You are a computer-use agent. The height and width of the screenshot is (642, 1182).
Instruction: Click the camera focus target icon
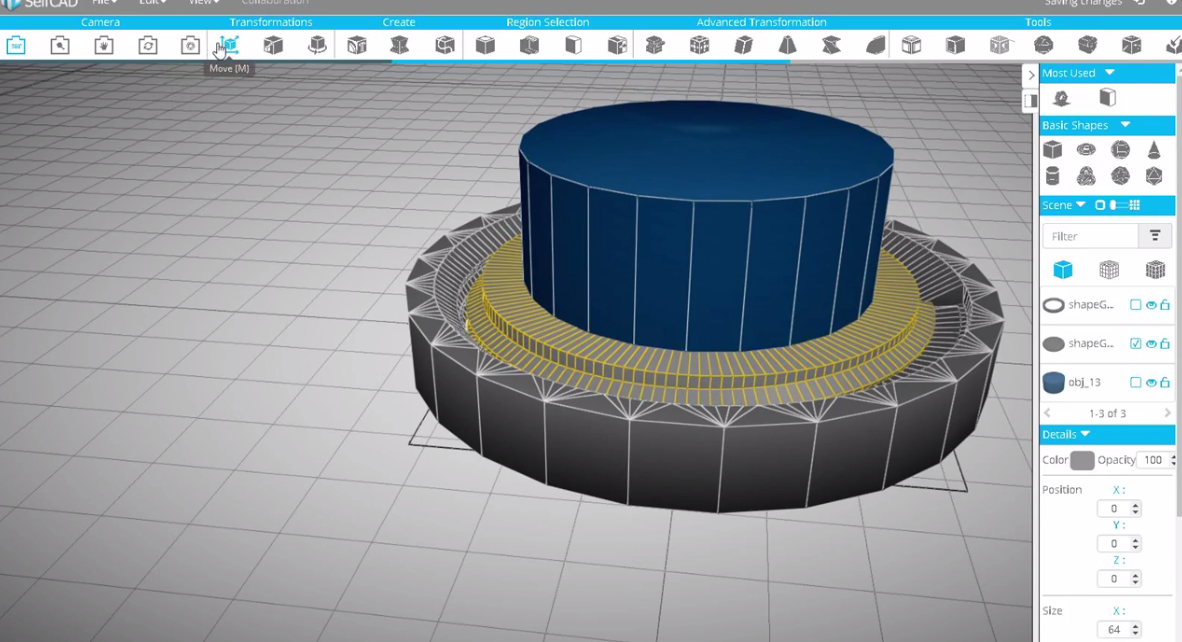(191, 45)
